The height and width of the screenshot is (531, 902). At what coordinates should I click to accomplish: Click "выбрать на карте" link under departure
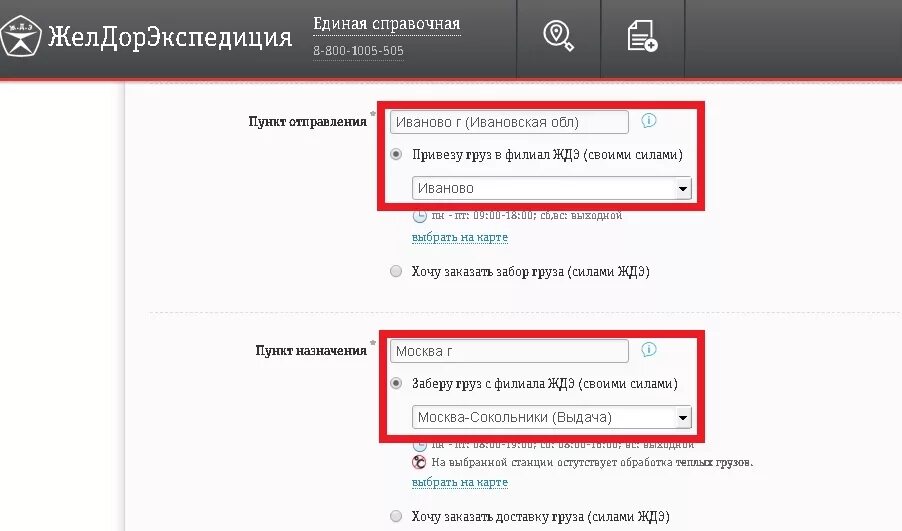click(x=460, y=237)
